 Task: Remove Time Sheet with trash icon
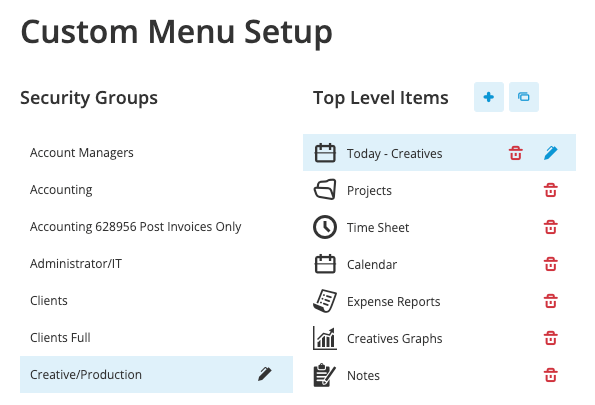click(x=551, y=227)
